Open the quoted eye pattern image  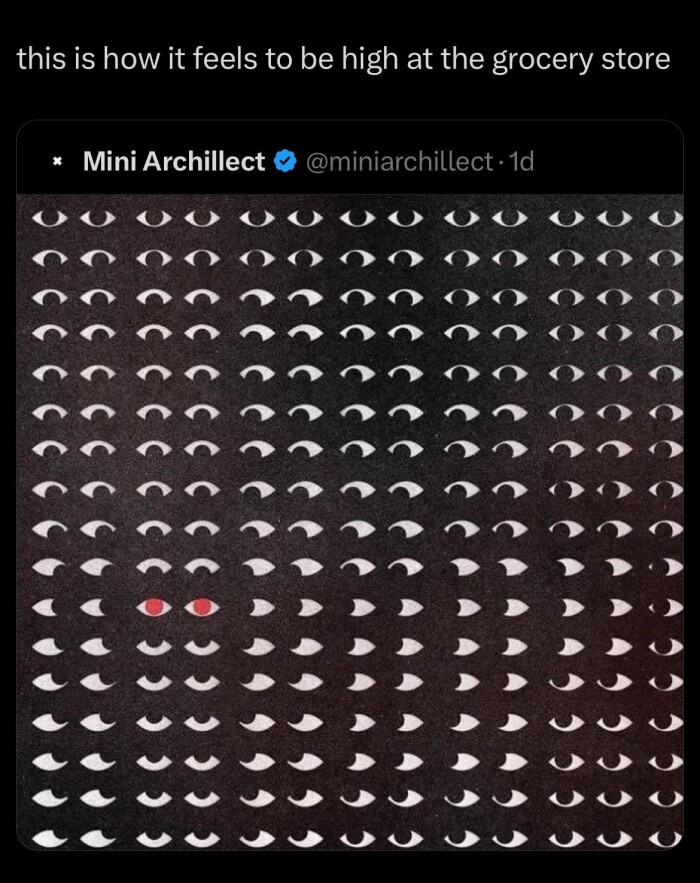tap(350, 520)
